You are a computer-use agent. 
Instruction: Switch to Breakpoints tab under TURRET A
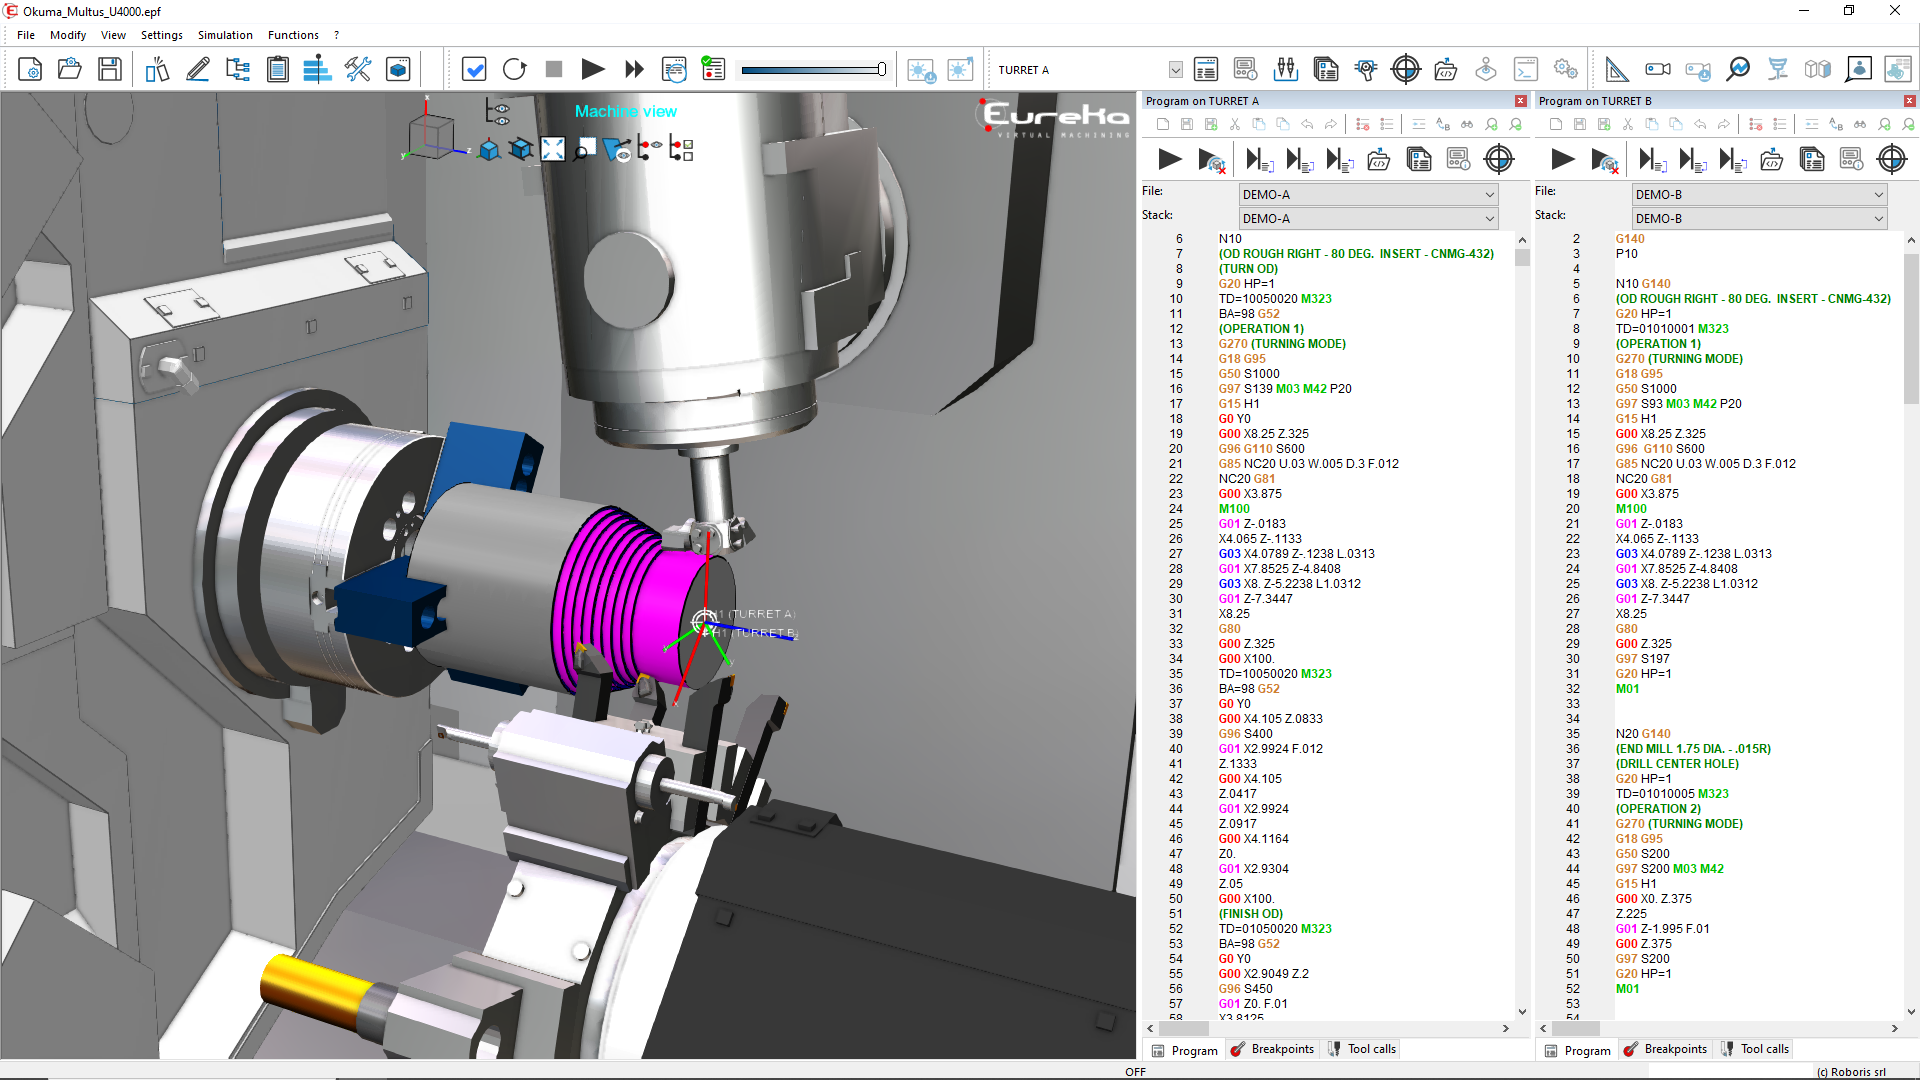[1272, 1049]
